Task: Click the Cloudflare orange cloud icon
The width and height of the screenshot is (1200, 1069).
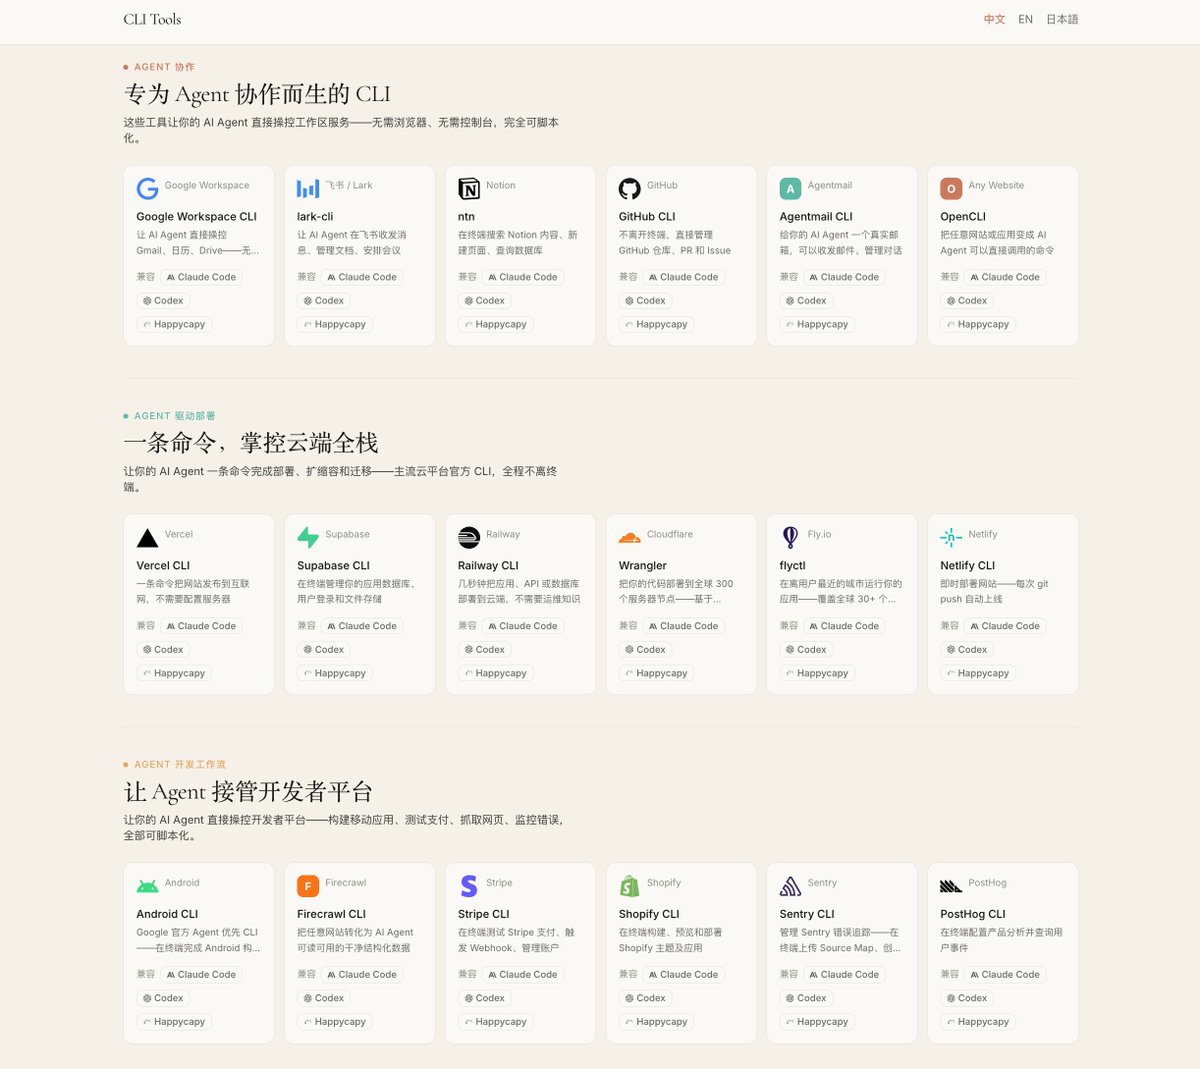Action: point(630,537)
